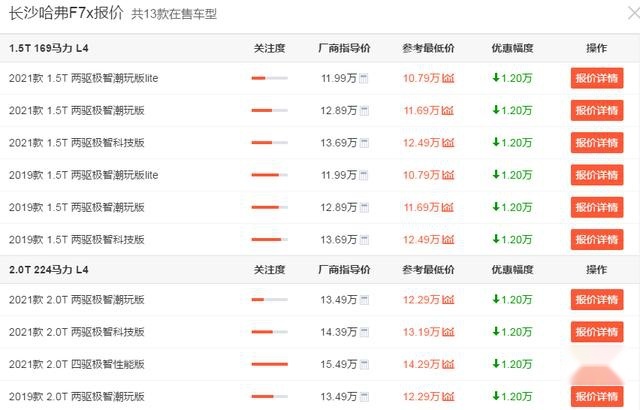Select model link 2019款 2.0T 两驱极智潮玩版
The image size is (640, 410).
coord(77,397)
